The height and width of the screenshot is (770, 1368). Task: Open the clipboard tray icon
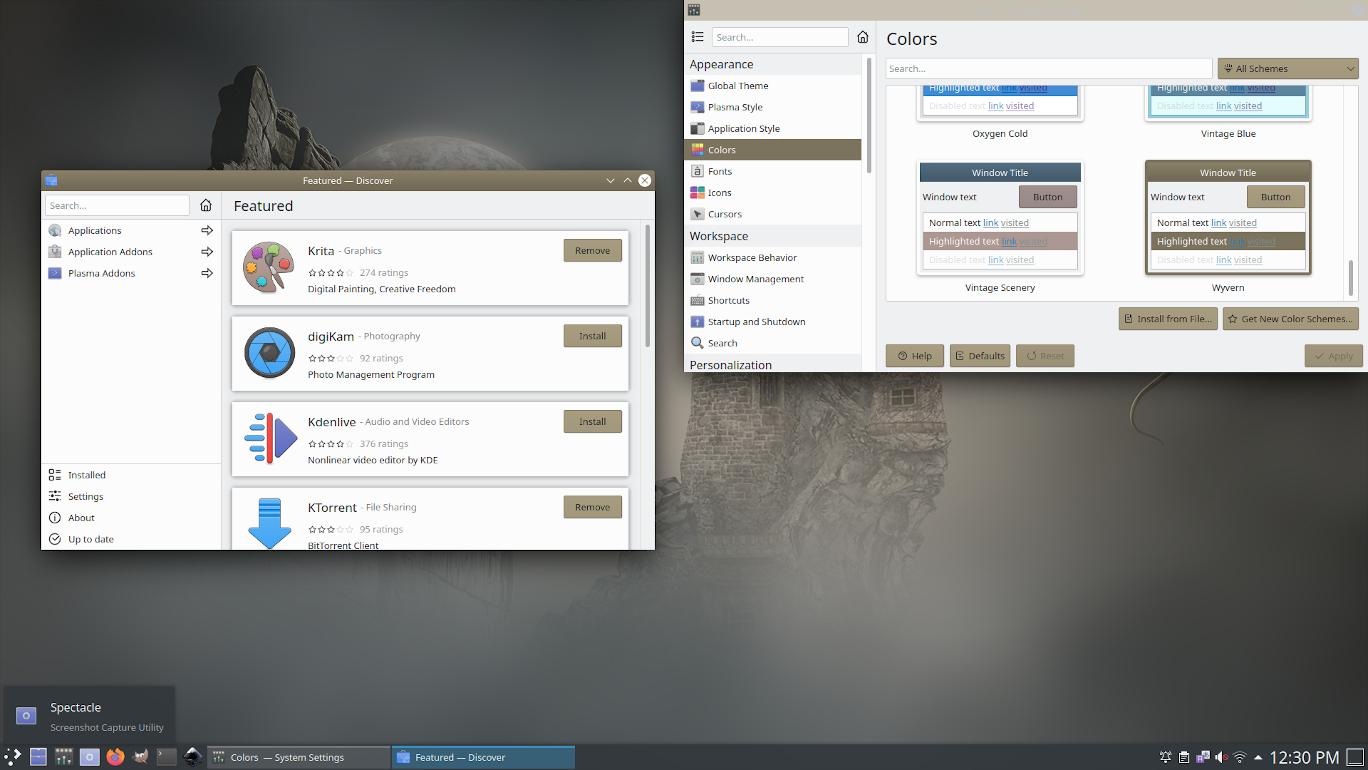(1184, 757)
